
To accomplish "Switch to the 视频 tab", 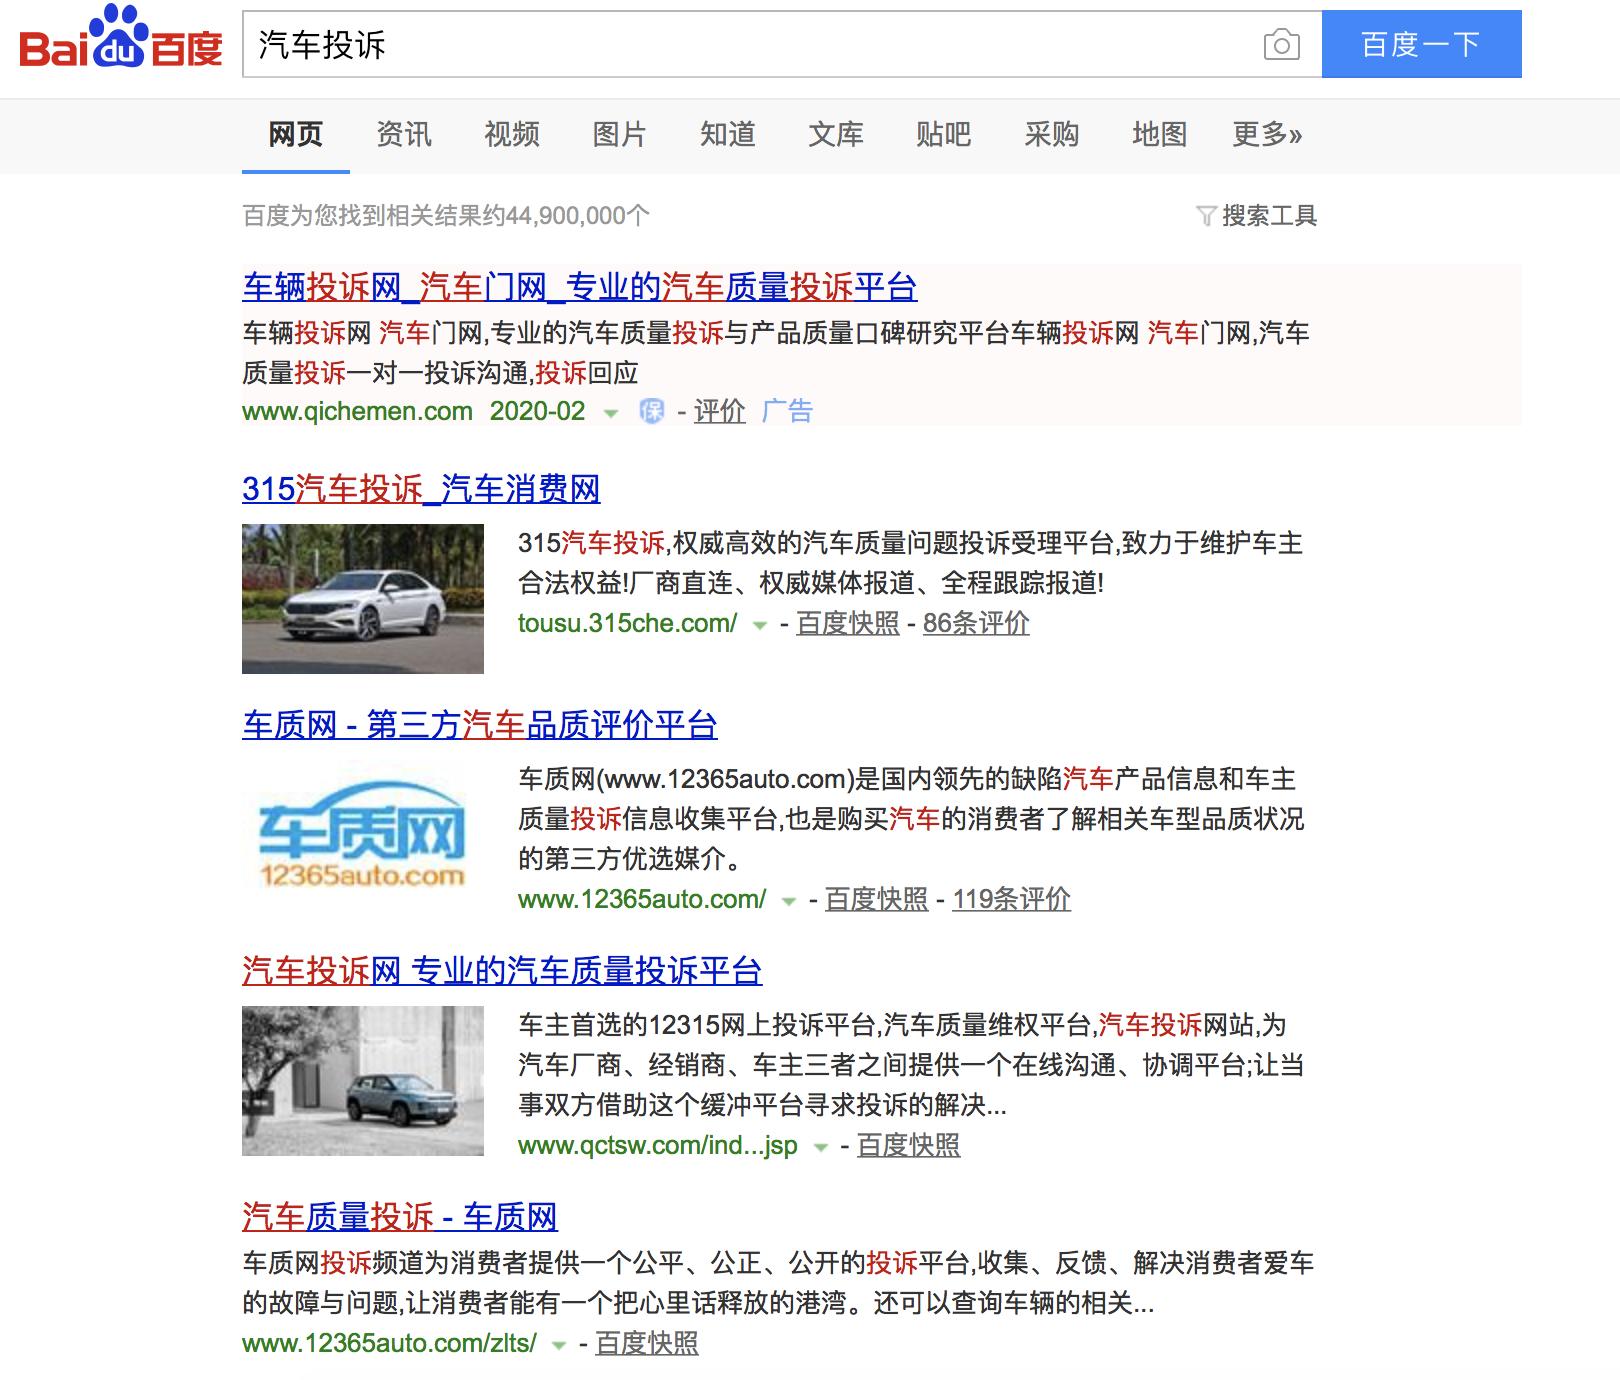I will click(x=511, y=134).
